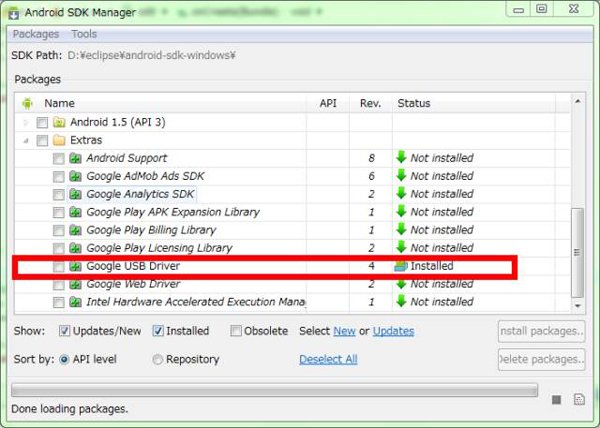This screenshot has width=600, height=428.
Task: Click the package icon next to Google Analytics SDK
Action: [75, 194]
